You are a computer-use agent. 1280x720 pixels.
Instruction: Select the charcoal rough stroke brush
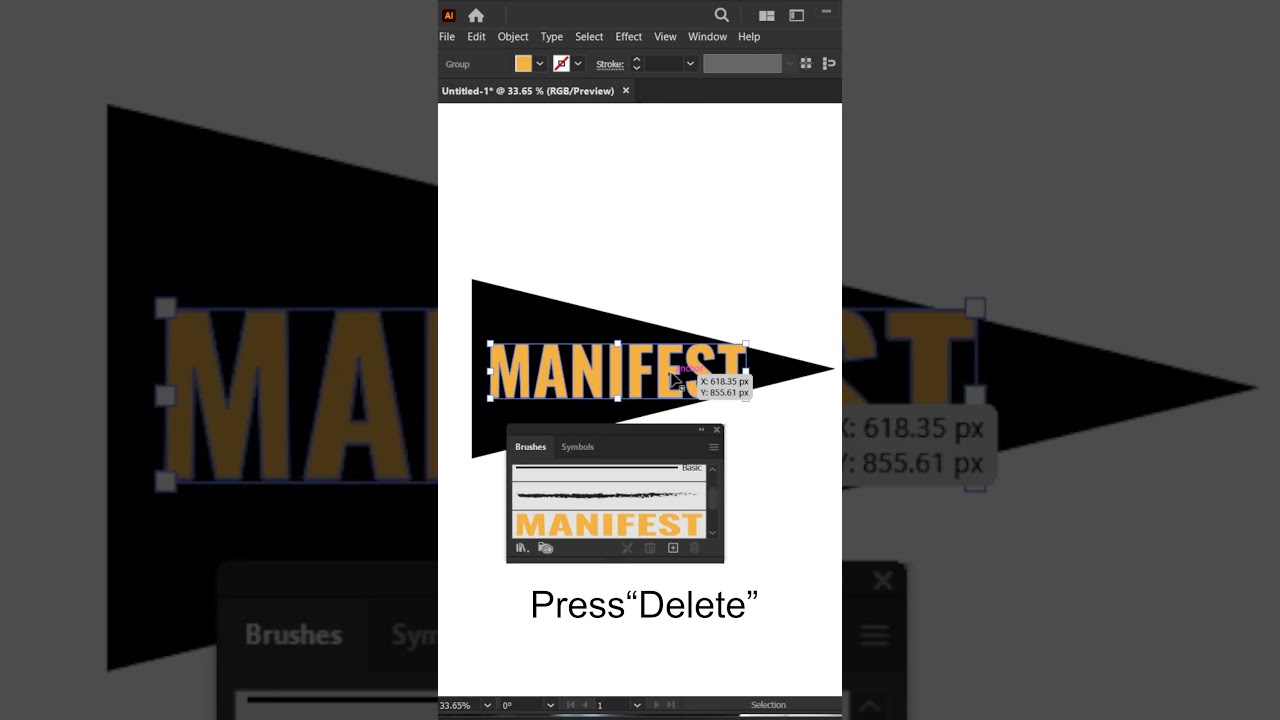click(609, 494)
